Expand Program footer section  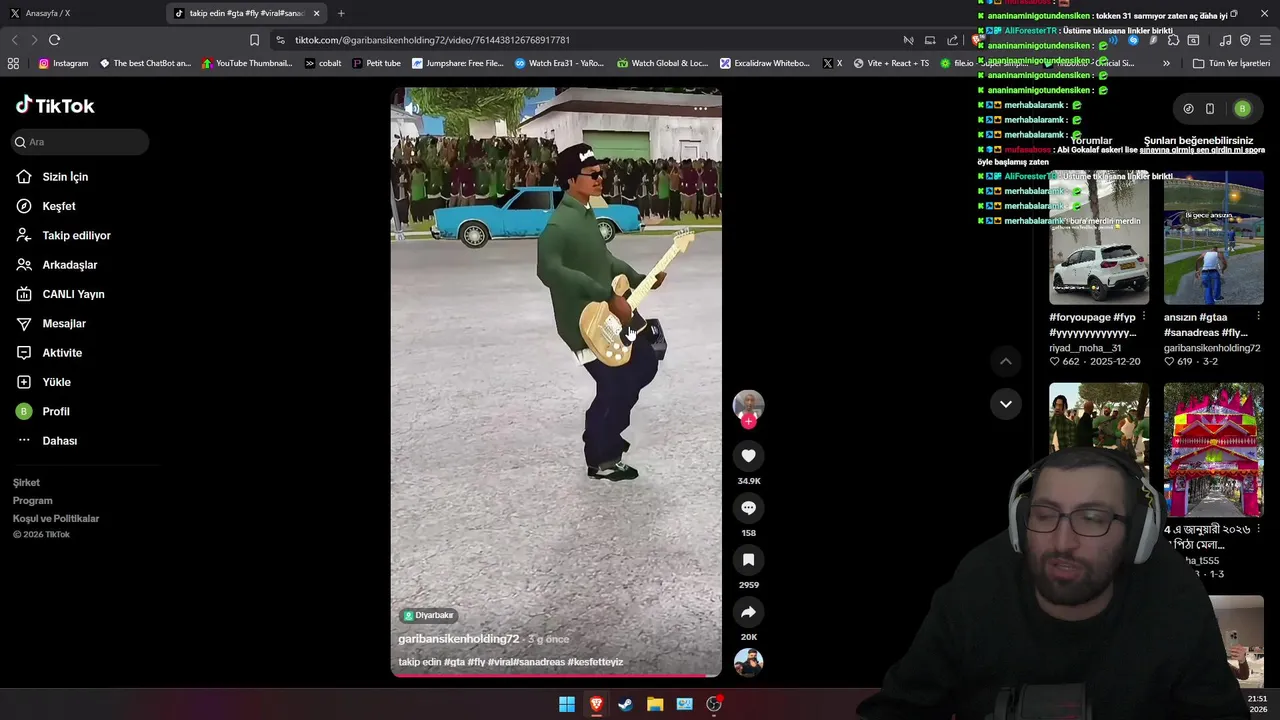coord(32,500)
